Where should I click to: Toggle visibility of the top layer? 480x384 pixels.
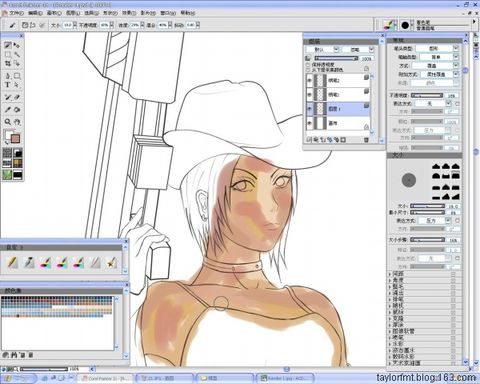310,80
